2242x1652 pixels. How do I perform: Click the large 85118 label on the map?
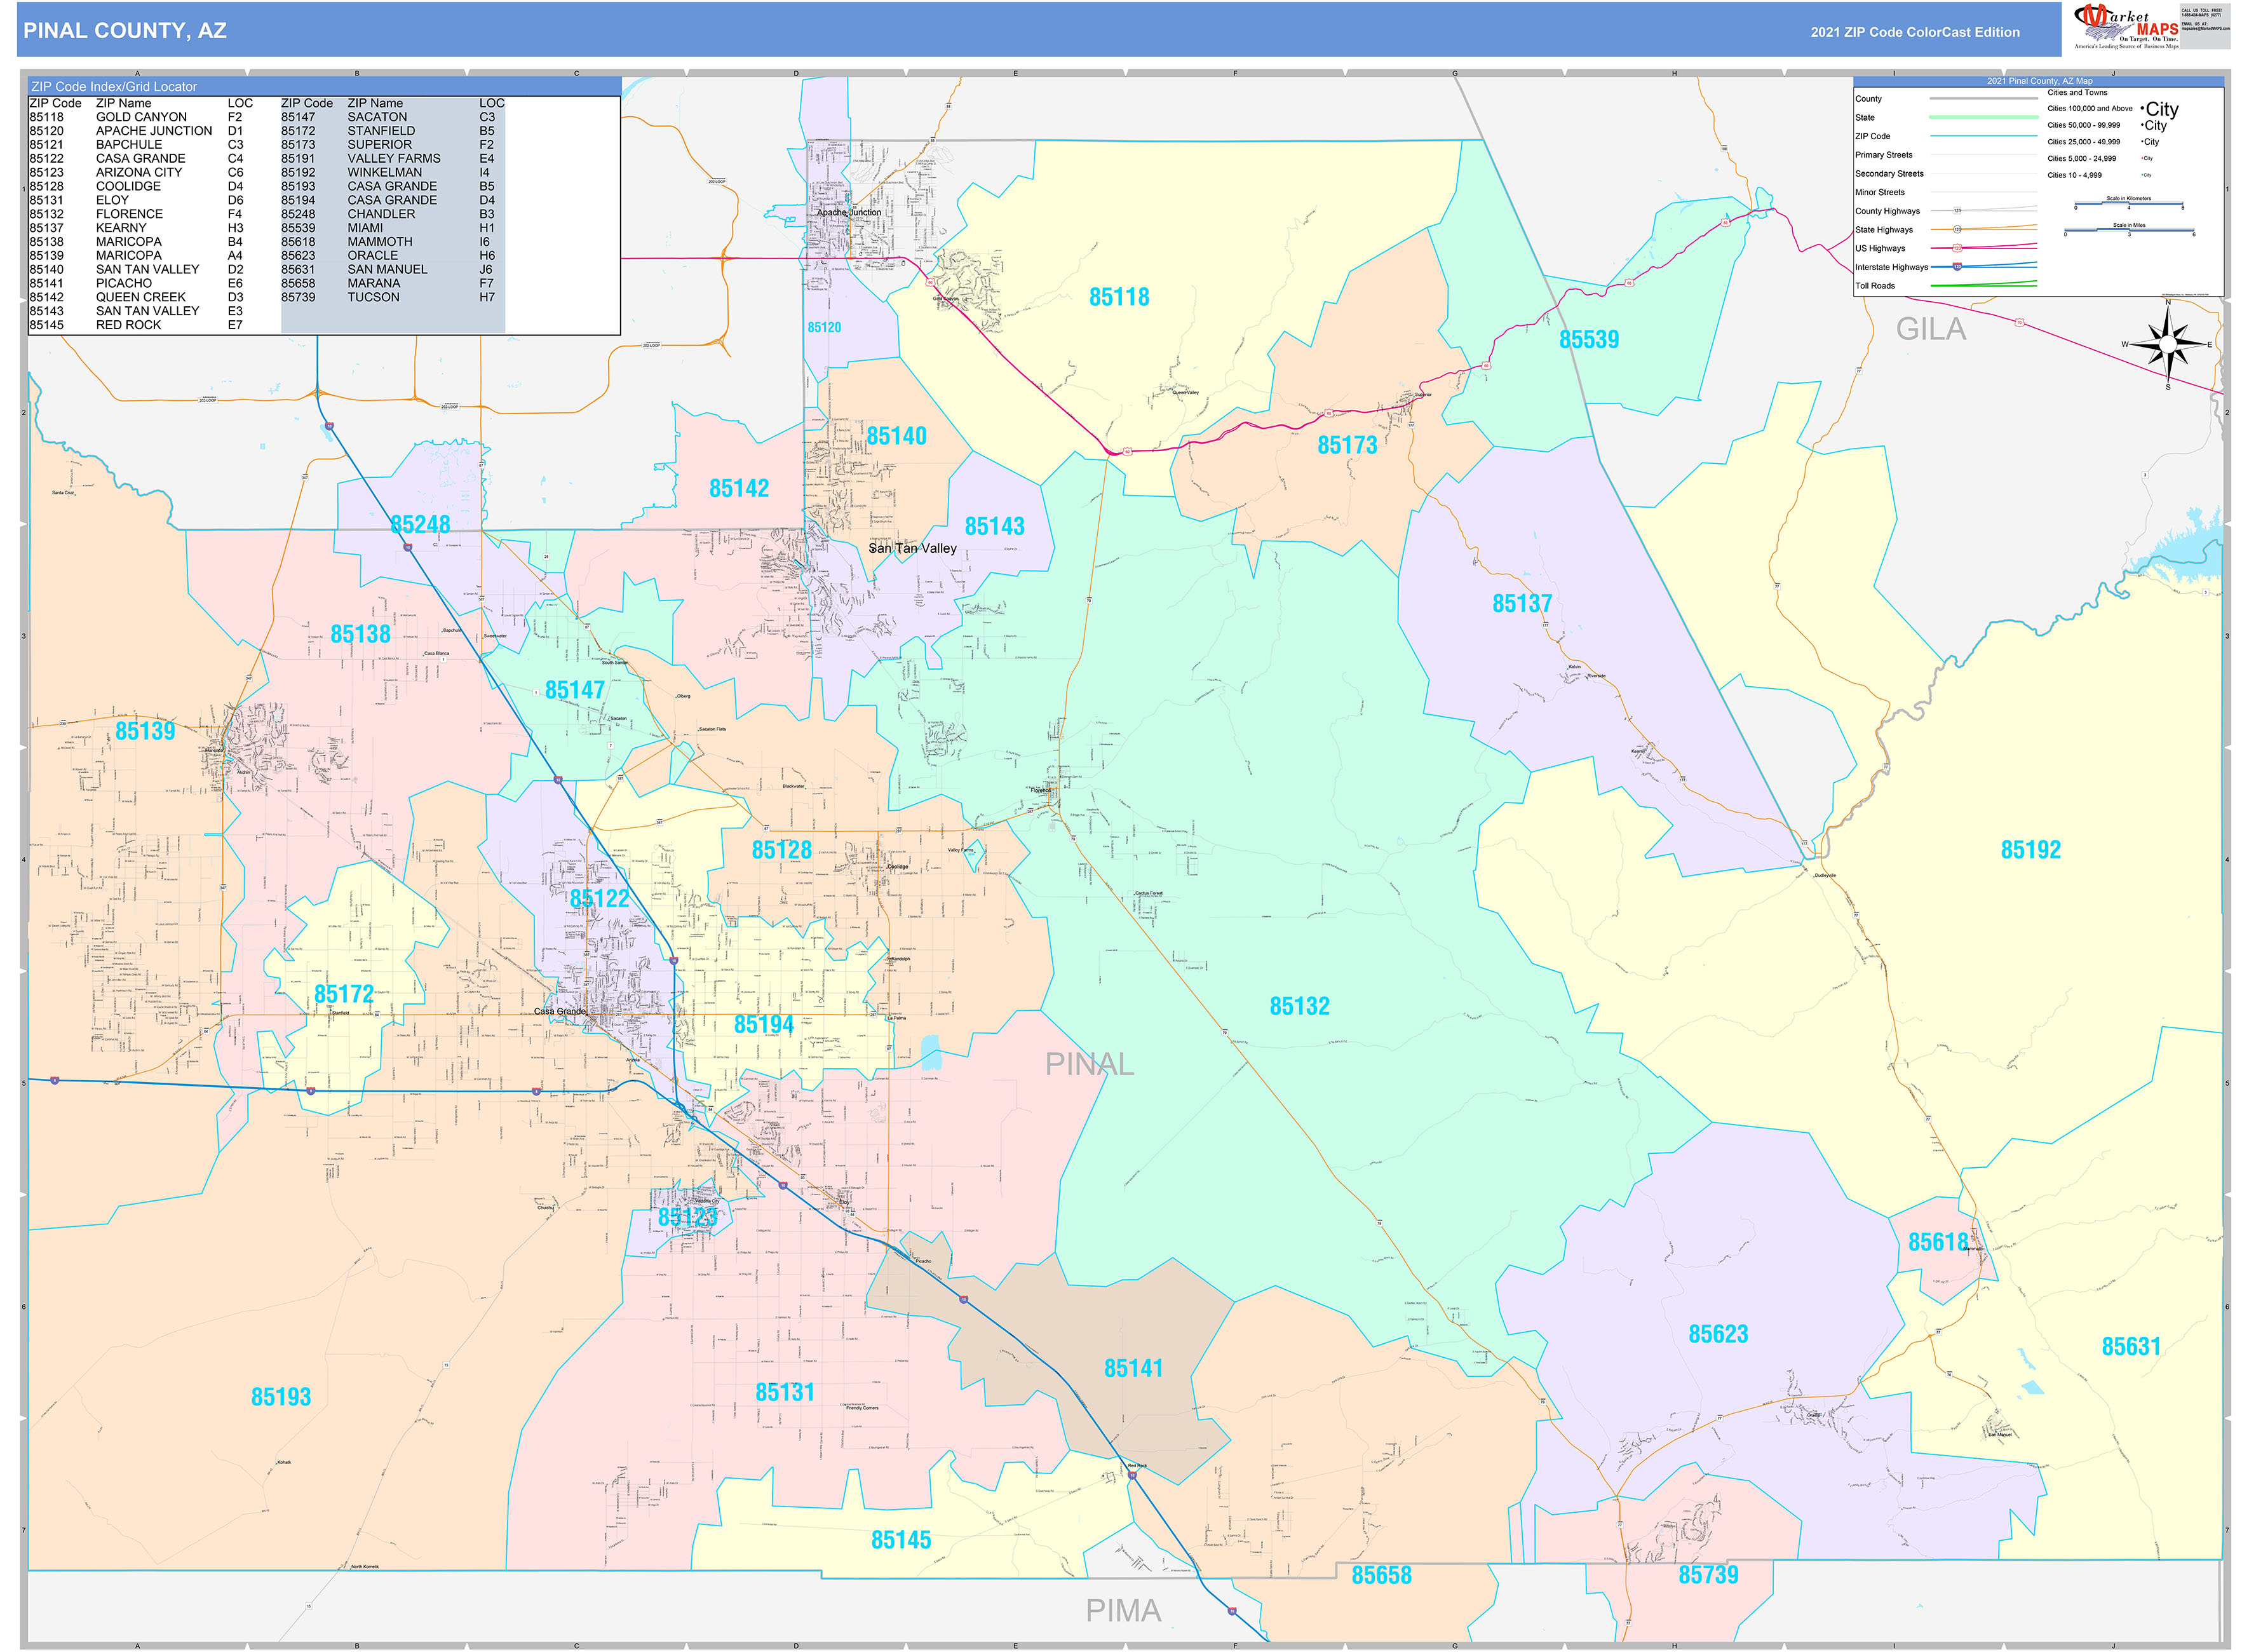click(1119, 297)
